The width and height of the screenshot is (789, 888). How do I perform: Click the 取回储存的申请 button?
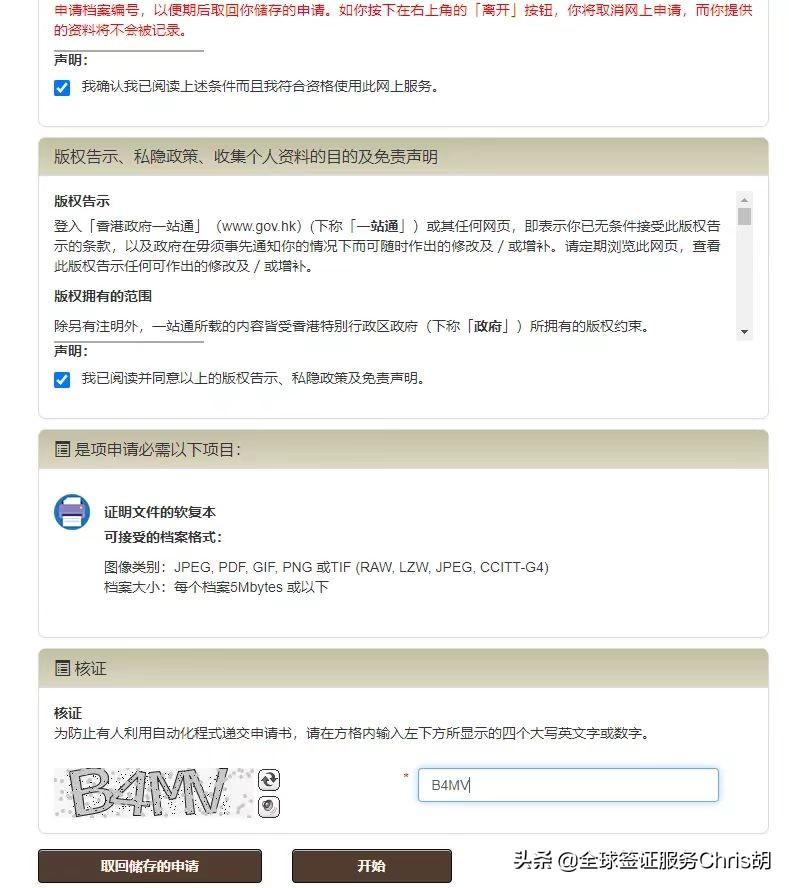point(150,866)
